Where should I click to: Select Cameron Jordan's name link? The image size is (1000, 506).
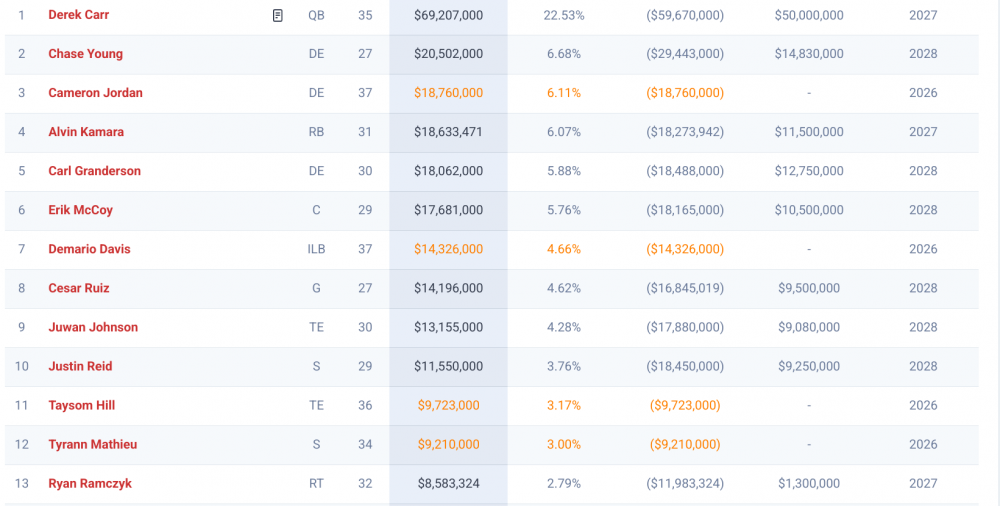pyautogui.click(x=95, y=93)
